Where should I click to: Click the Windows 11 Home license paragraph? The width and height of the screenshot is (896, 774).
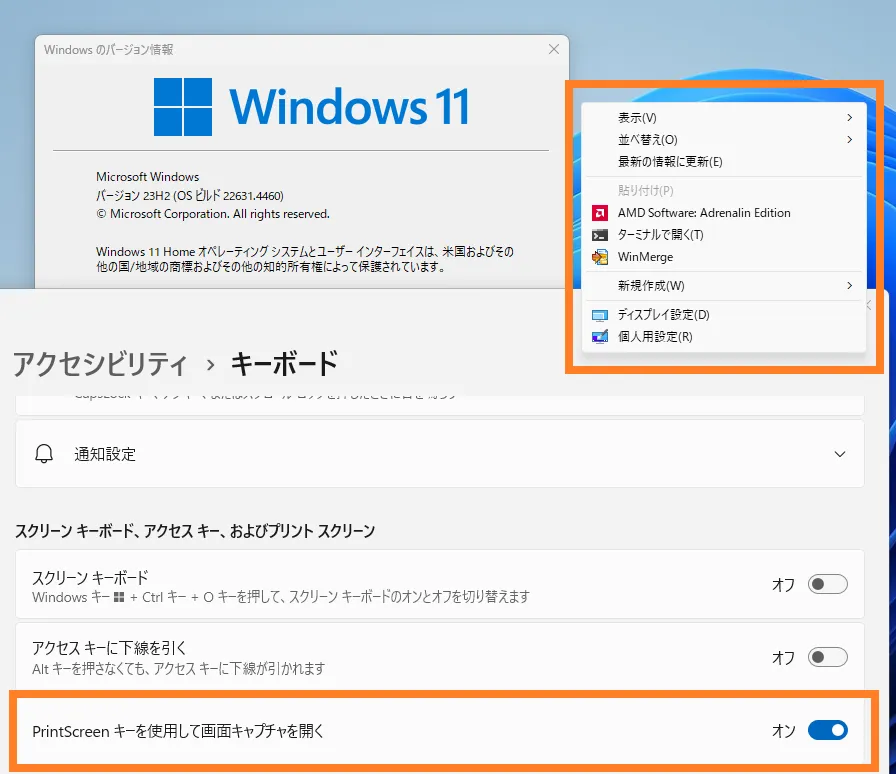(305, 259)
